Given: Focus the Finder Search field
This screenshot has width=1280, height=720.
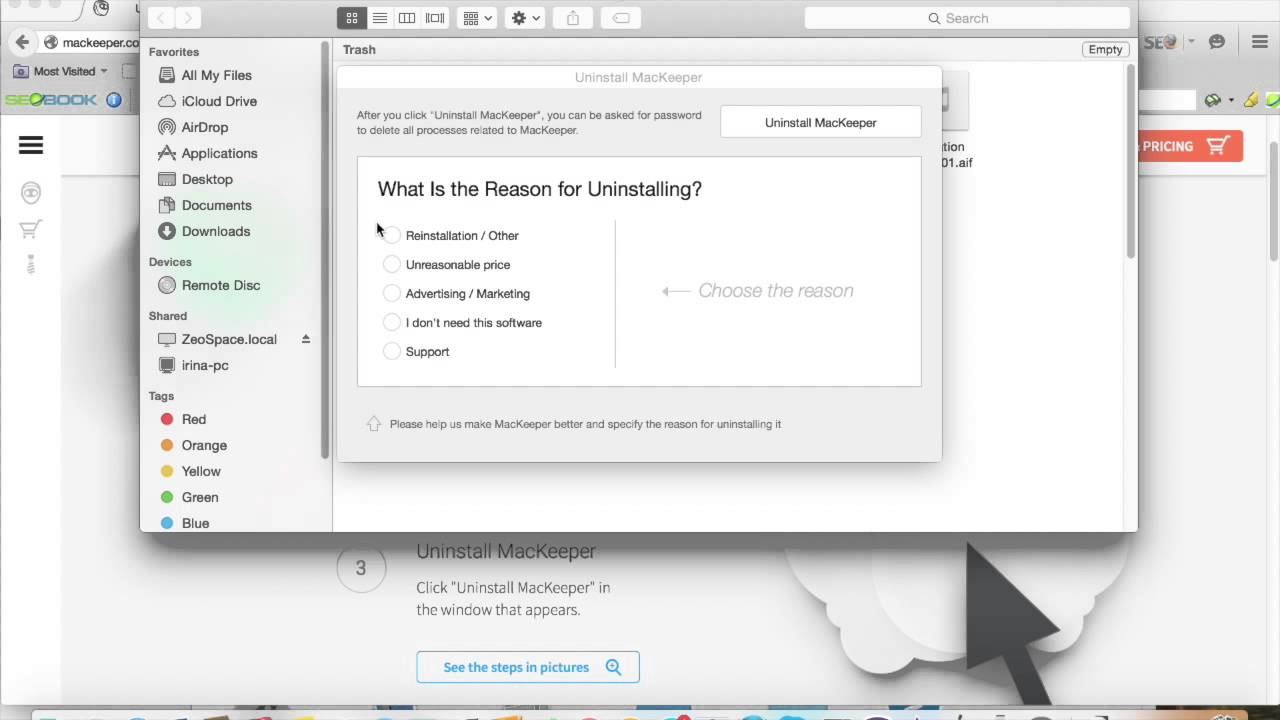Looking at the screenshot, I should [966, 18].
